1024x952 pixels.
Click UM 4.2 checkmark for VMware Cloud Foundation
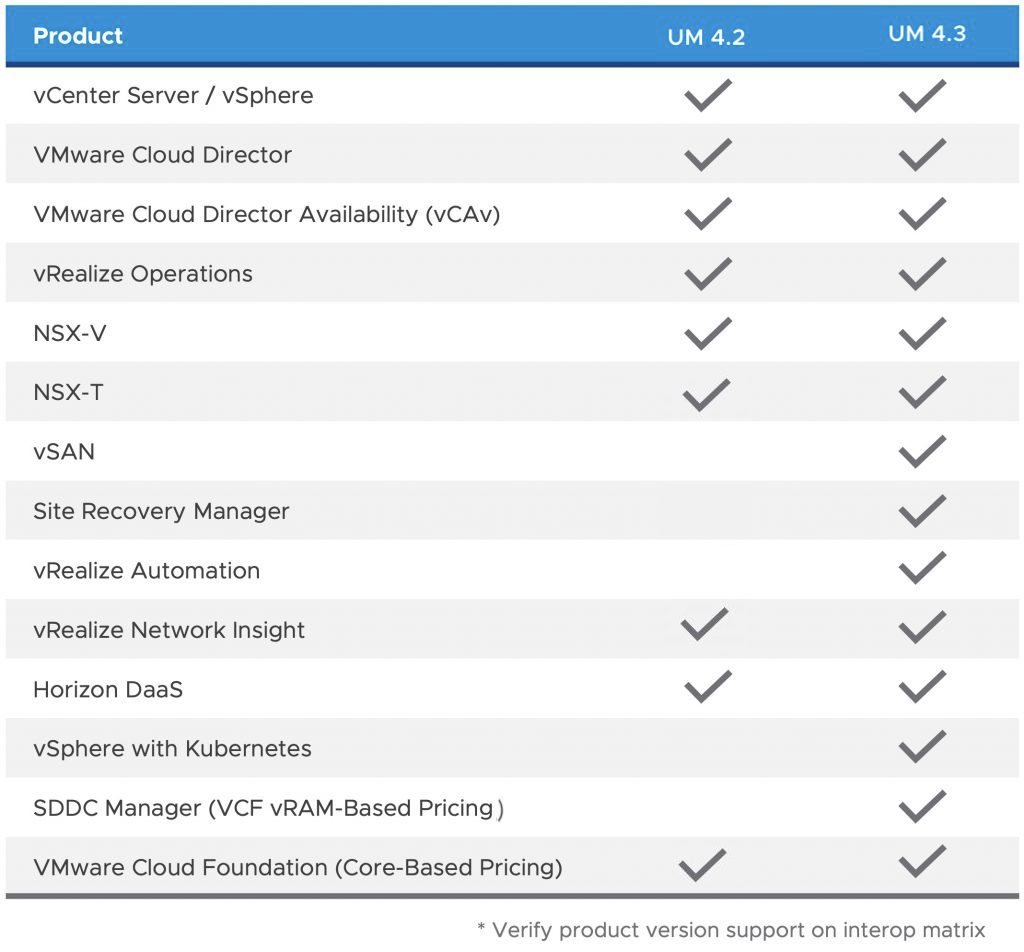pos(703,865)
